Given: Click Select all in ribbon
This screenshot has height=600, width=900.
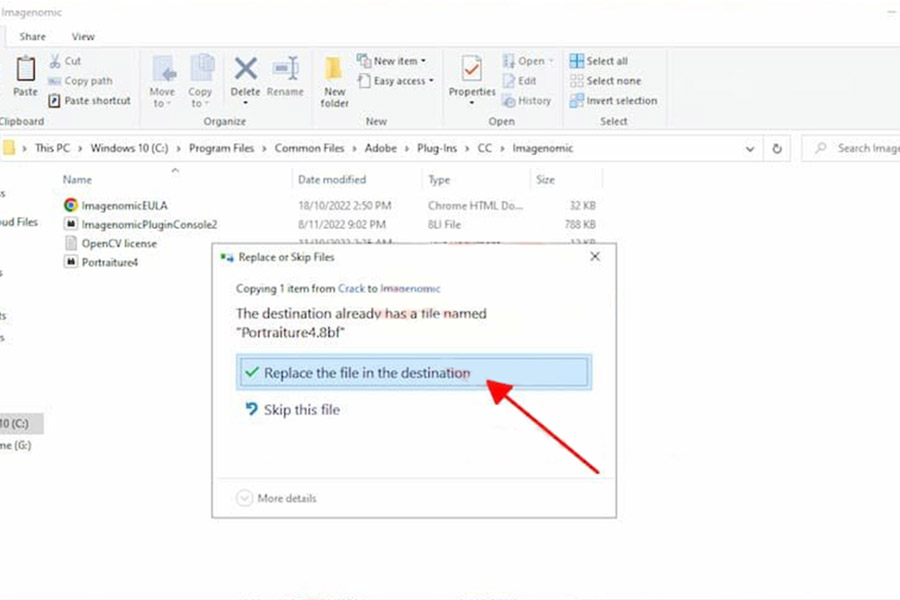Looking at the screenshot, I should [x=599, y=61].
